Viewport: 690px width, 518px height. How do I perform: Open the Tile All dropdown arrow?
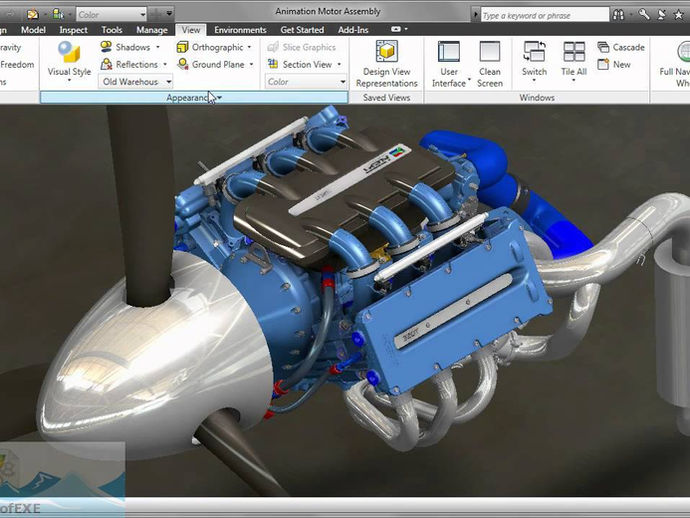[574, 81]
